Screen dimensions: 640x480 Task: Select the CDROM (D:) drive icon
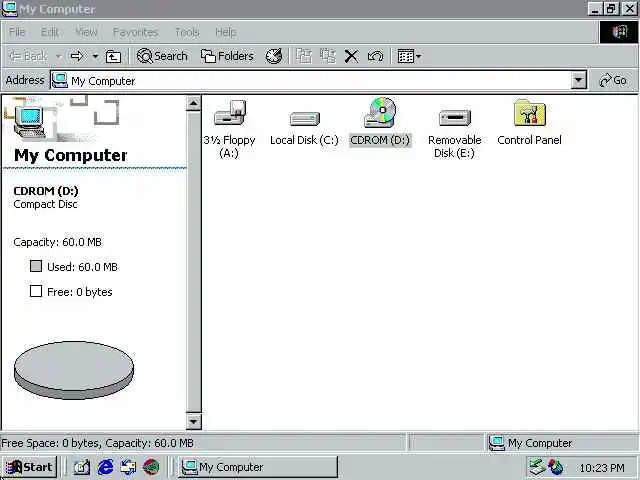[x=380, y=112]
